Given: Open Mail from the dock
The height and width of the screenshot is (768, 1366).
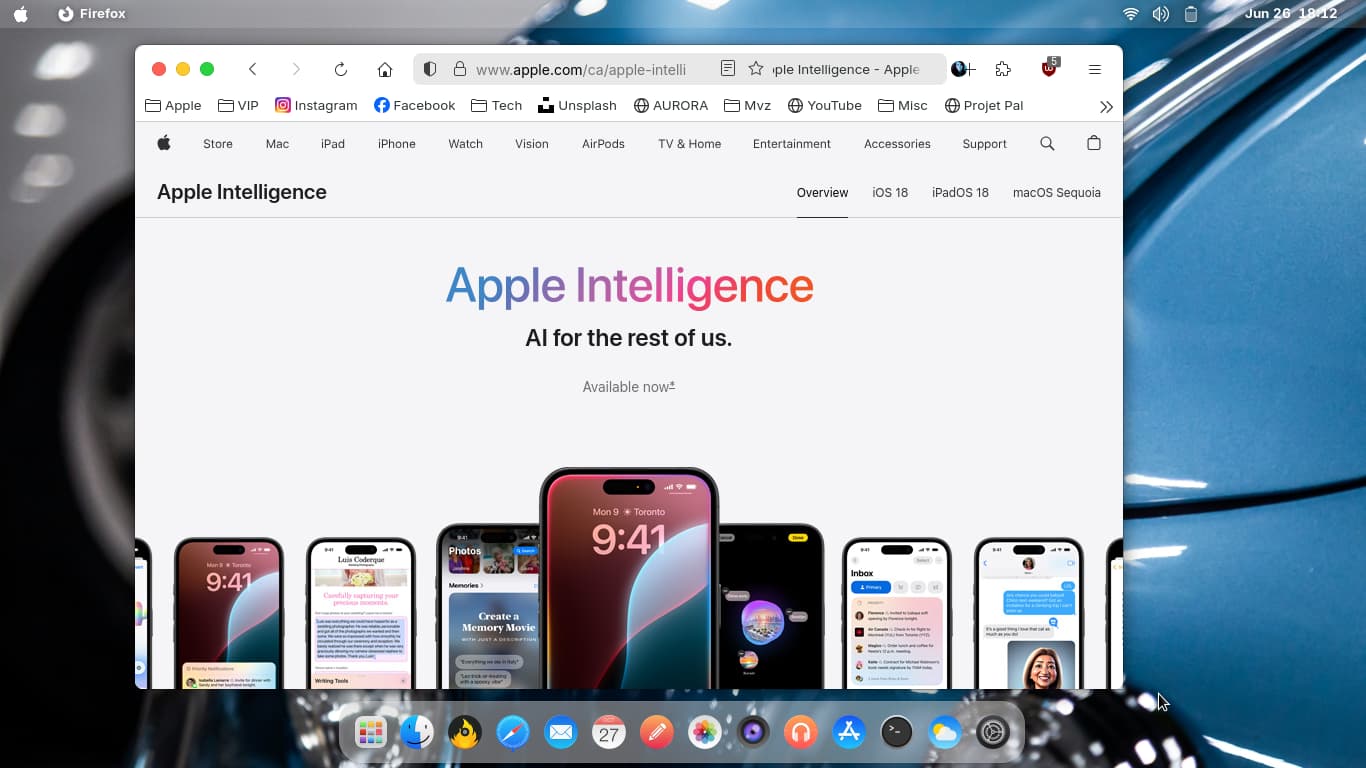Looking at the screenshot, I should 561,733.
